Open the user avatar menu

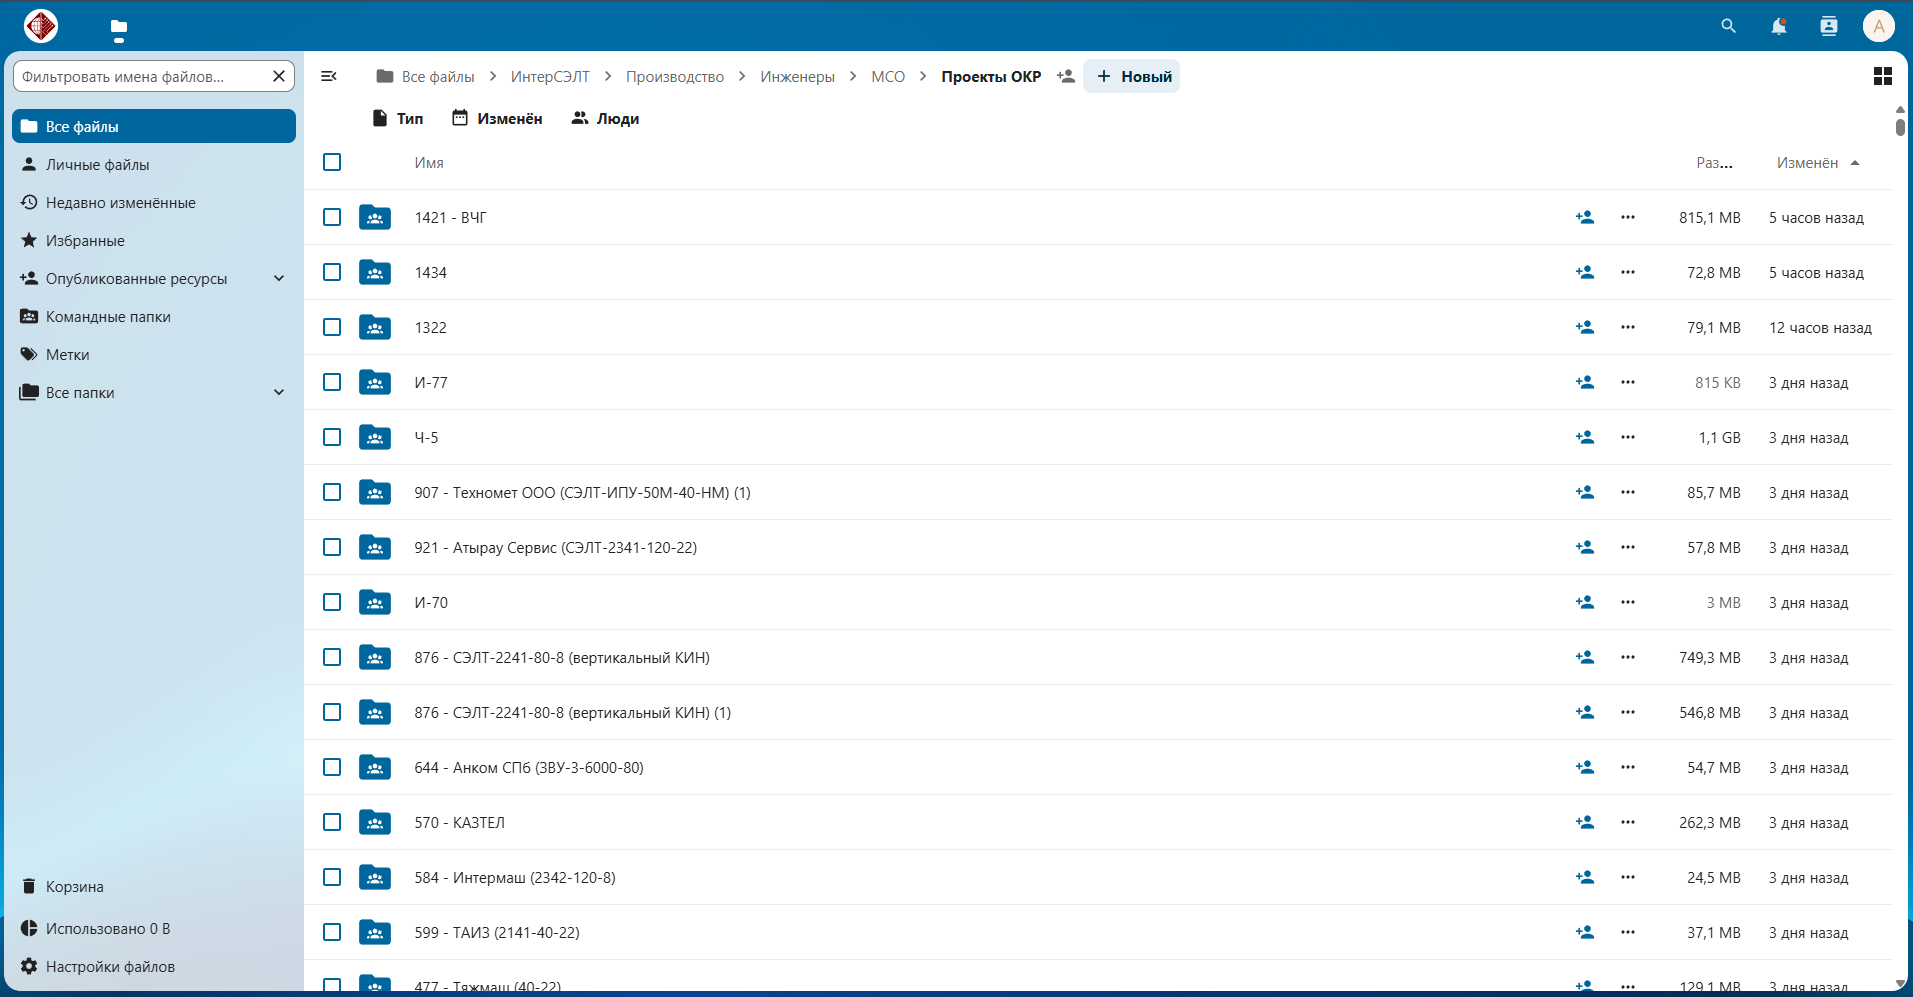point(1879,26)
